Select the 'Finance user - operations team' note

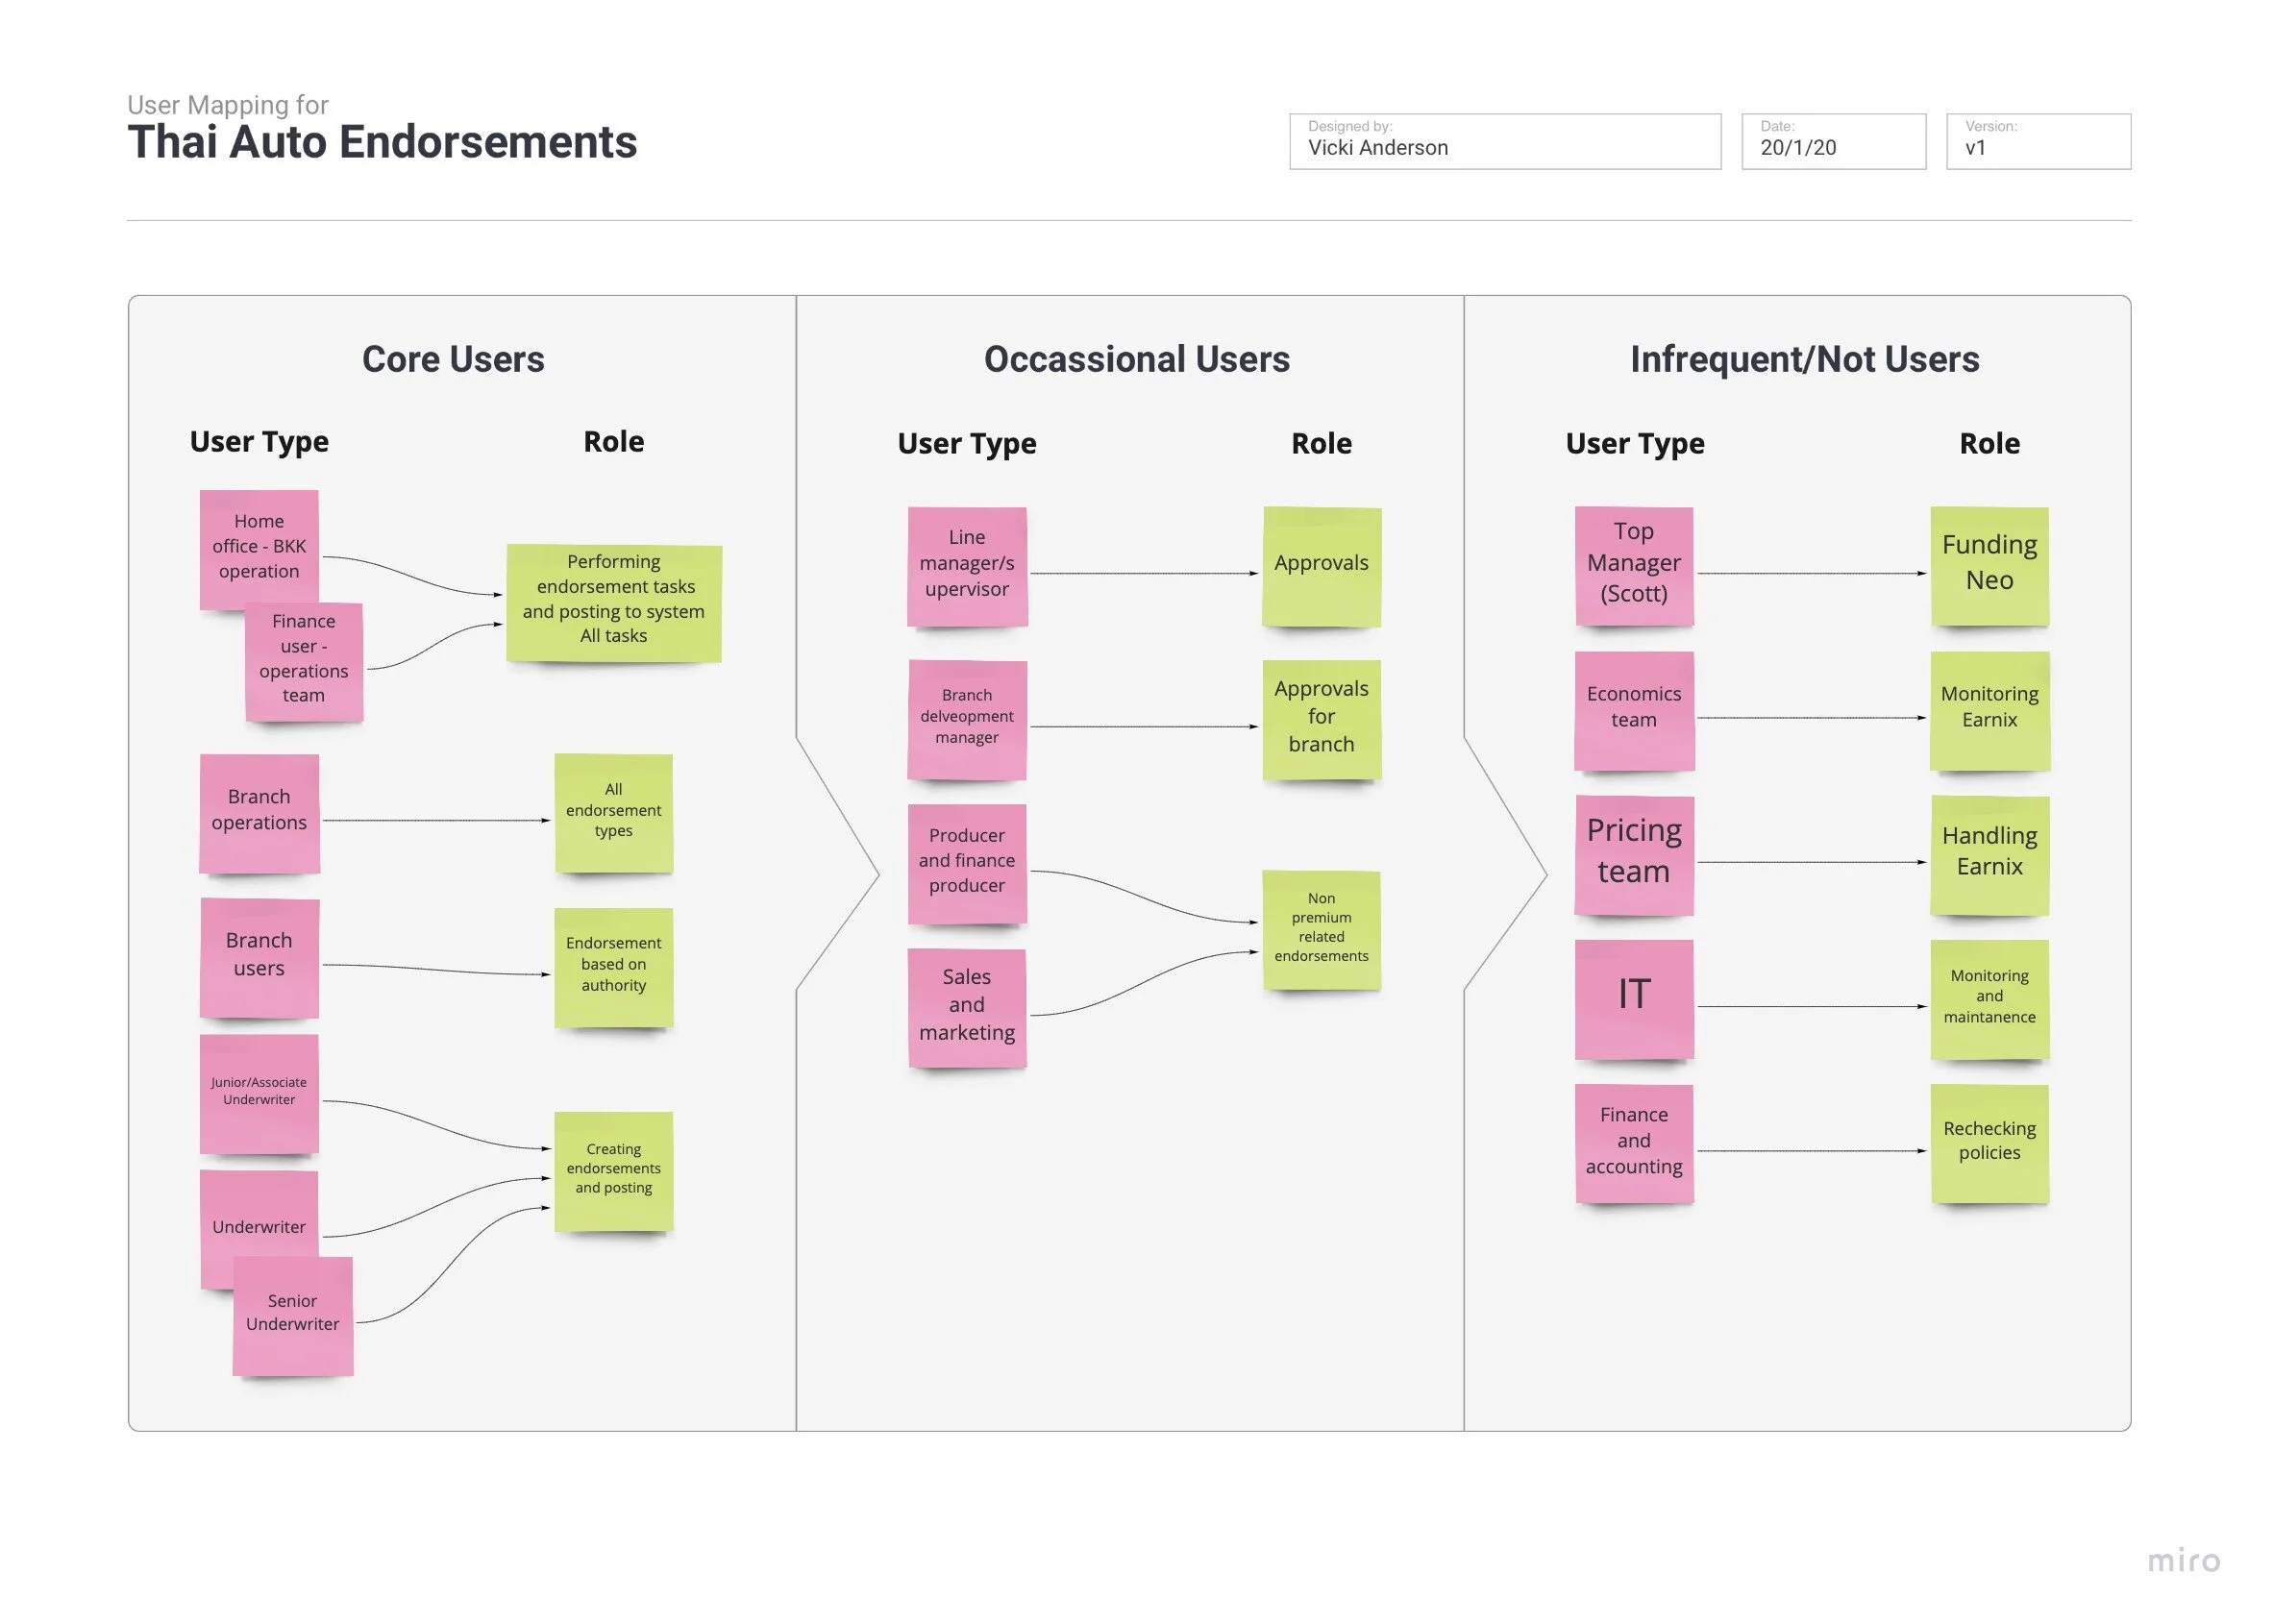pos(303,659)
